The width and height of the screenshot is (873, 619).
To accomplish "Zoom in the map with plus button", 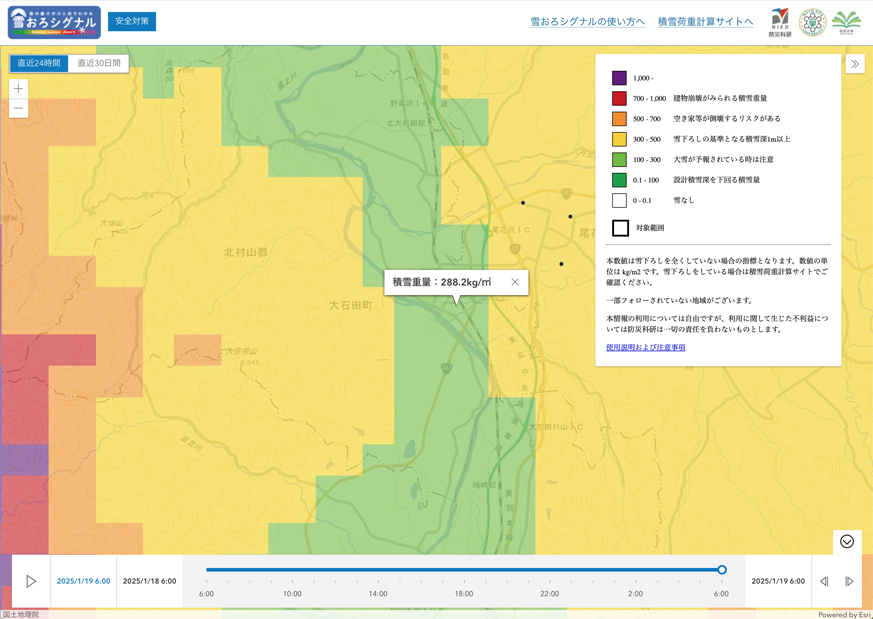I will click(x=18, y=89).
